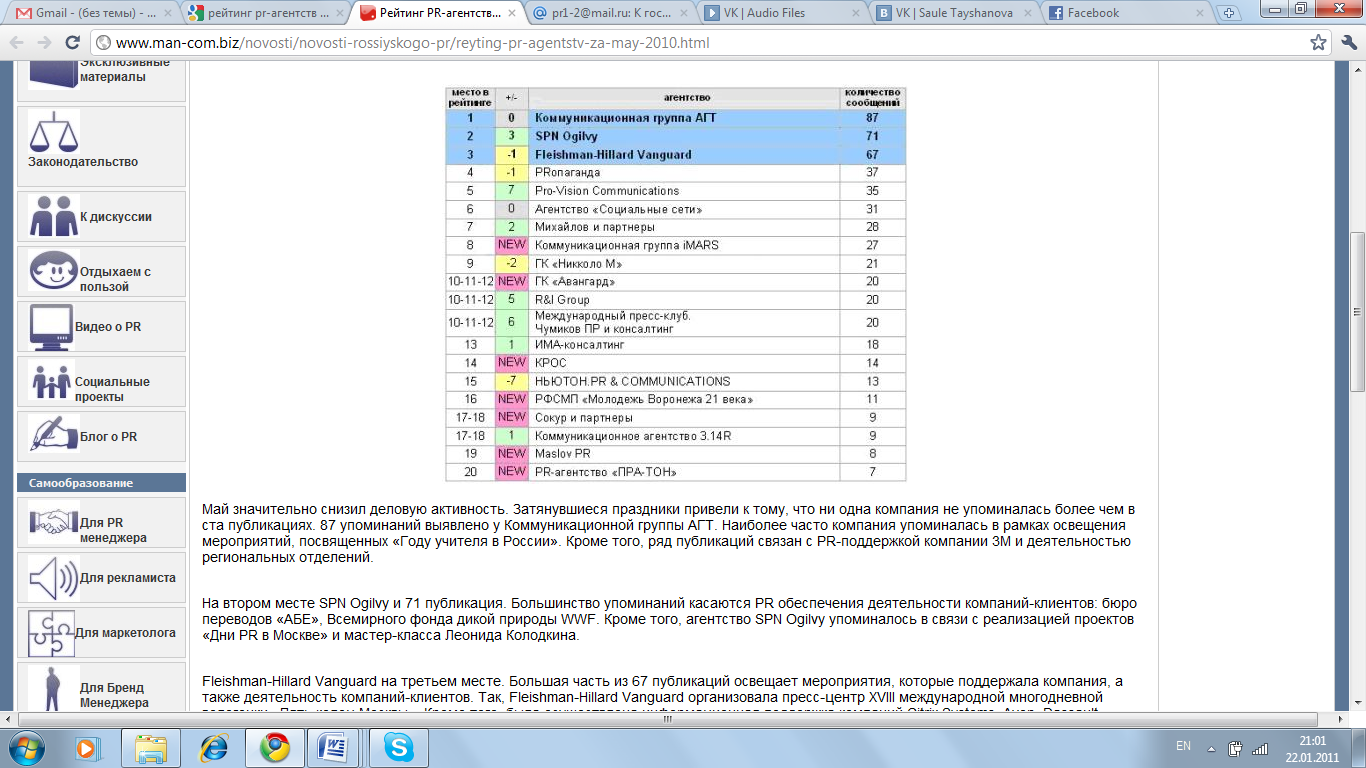Go forward with the browser forward arrow
Viewport: 1366px width, 768px height.
[45, 43]
